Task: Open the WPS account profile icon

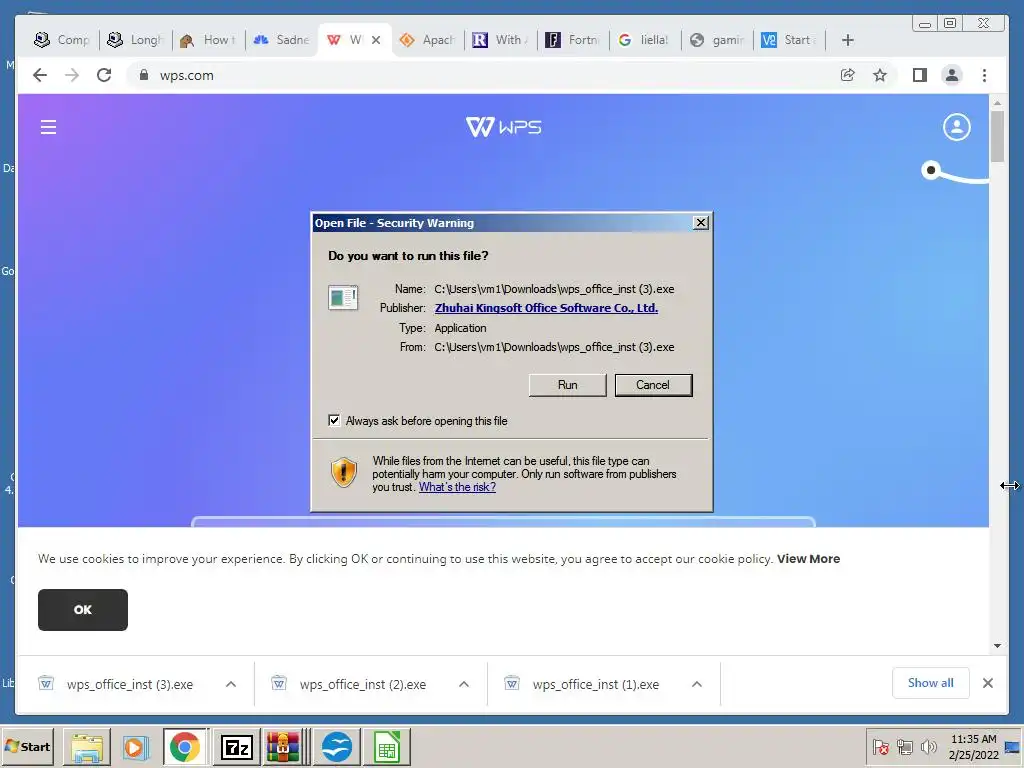Action: [956, 127]
